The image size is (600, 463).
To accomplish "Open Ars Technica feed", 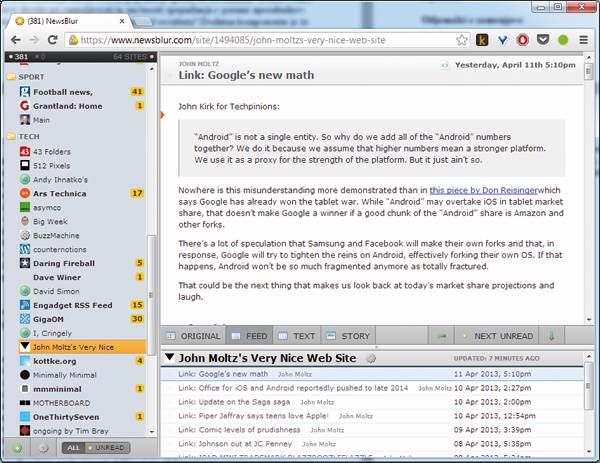I will pyautogui.click(x=82, y=194).
